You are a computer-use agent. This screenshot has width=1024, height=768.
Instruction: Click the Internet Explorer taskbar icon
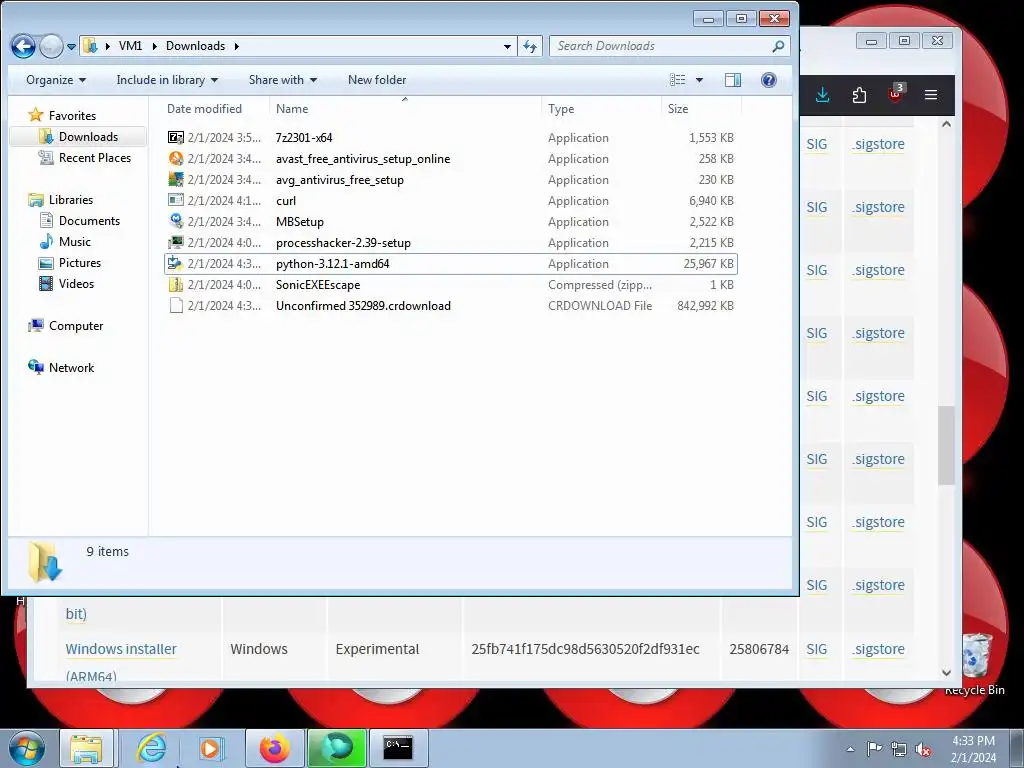[x=152, y=748]
